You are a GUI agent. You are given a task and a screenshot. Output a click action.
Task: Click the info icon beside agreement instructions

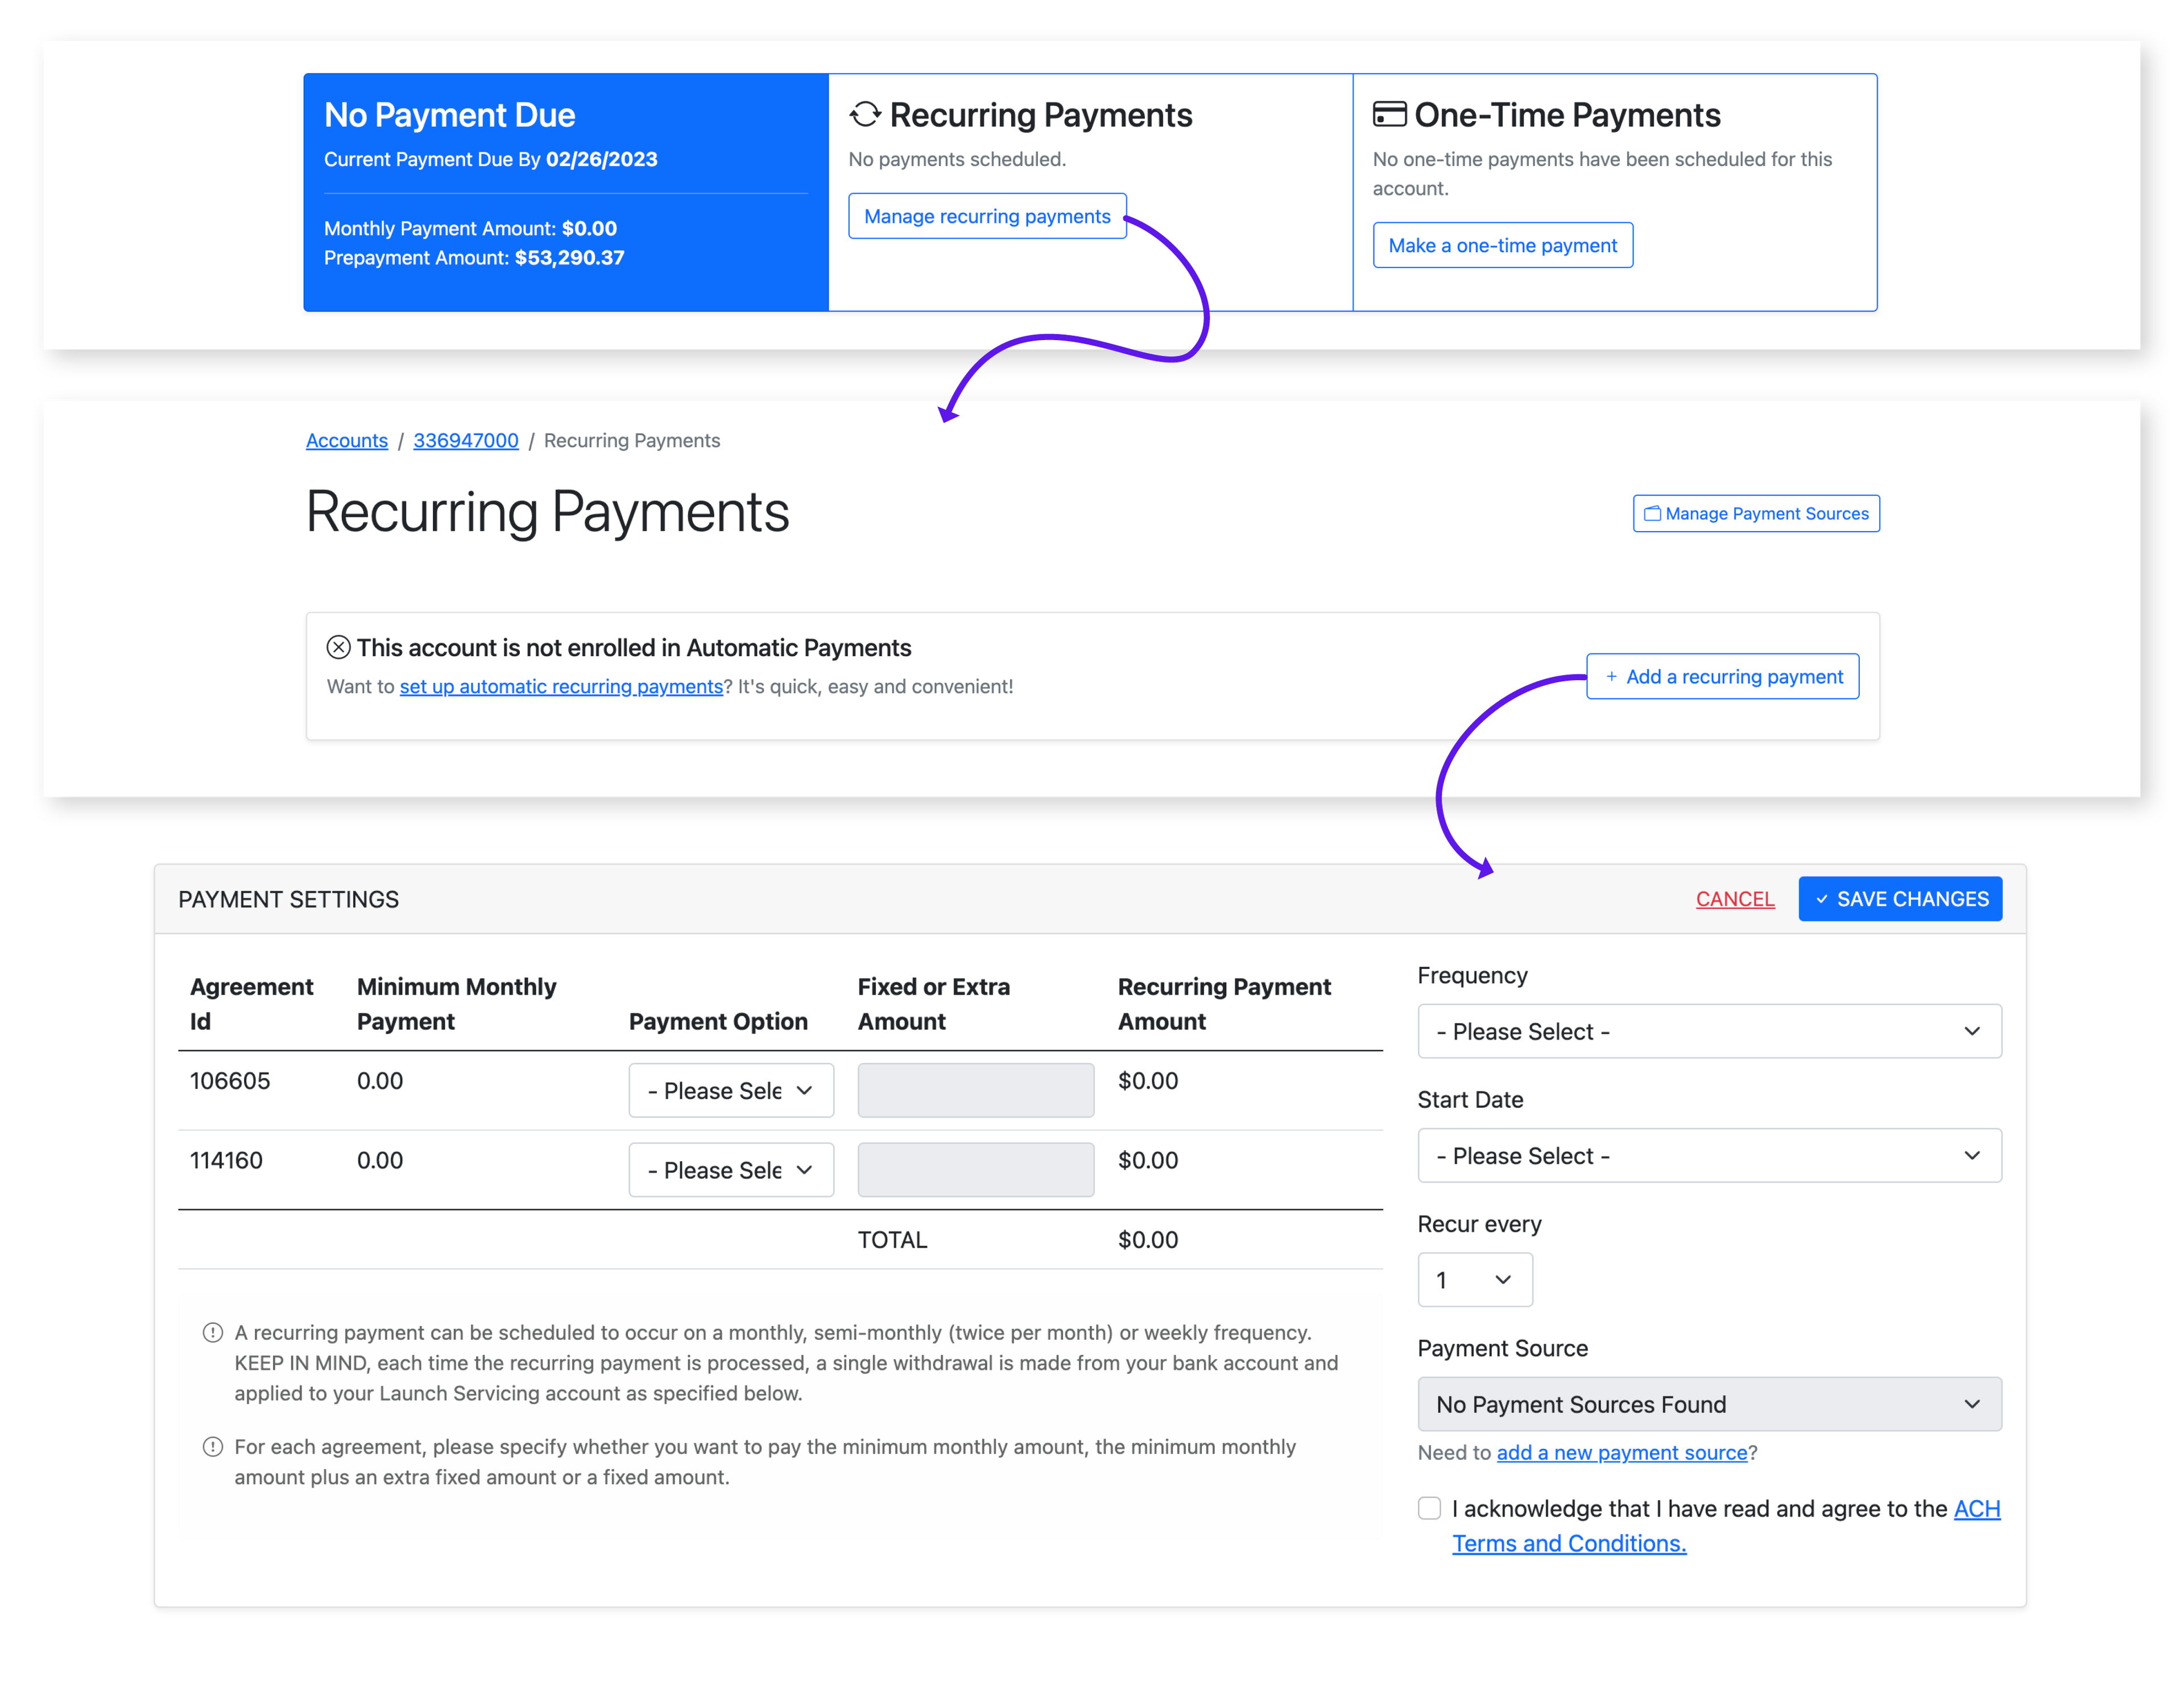(x=213, y=1447)
